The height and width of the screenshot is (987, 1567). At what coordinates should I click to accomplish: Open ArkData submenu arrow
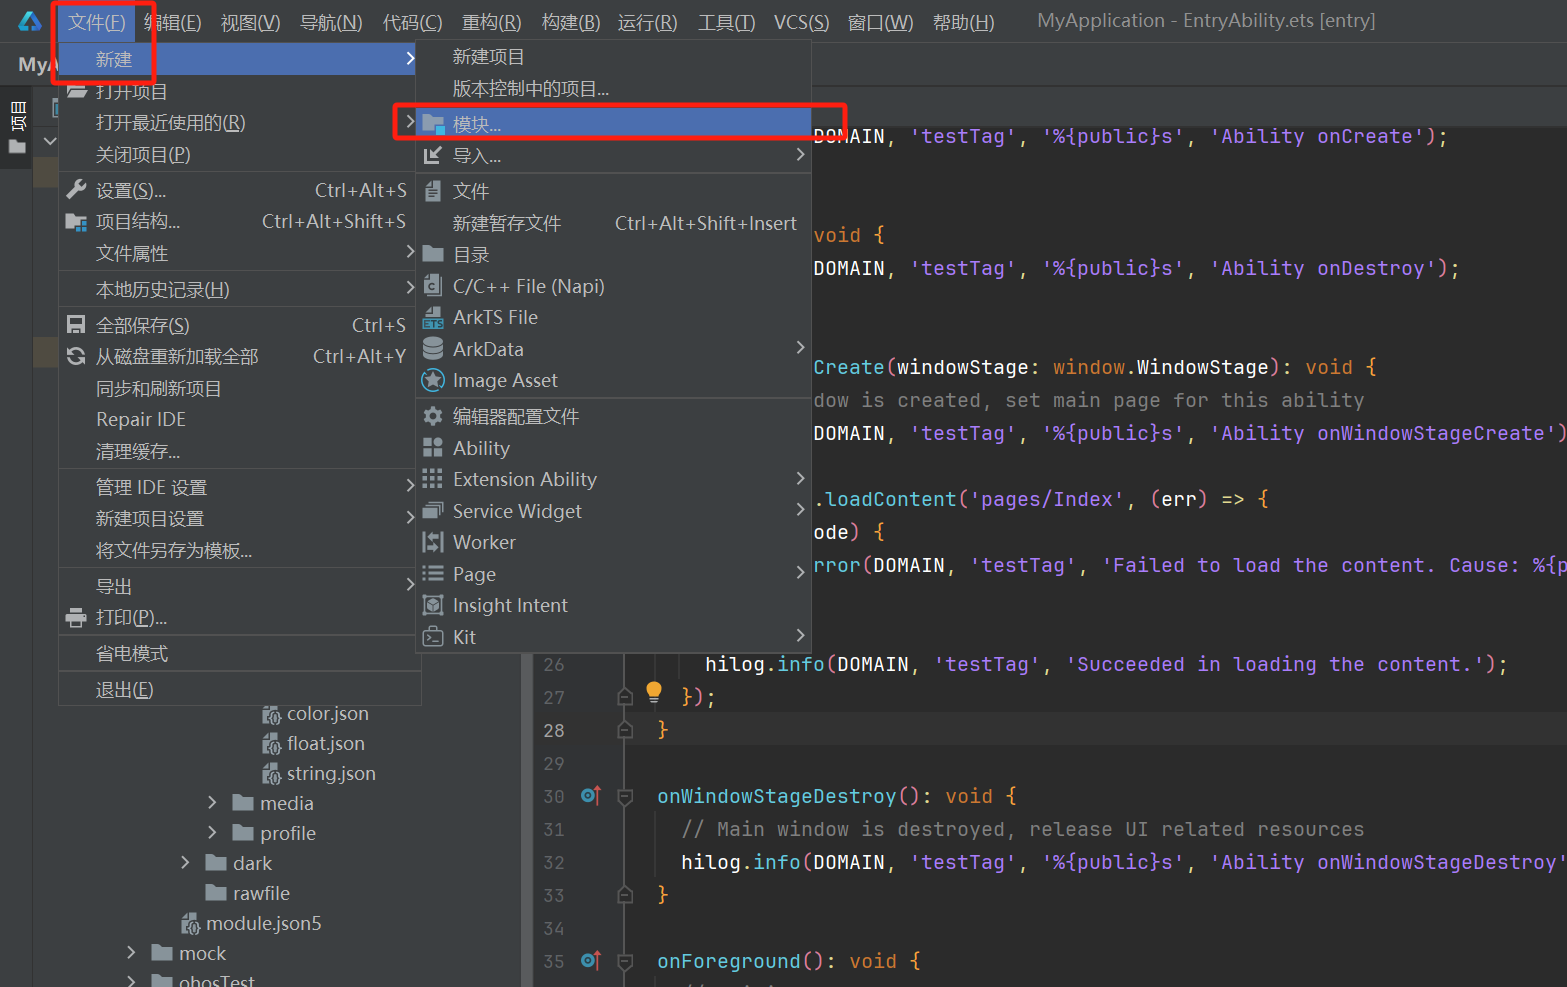tap(800, 348)
